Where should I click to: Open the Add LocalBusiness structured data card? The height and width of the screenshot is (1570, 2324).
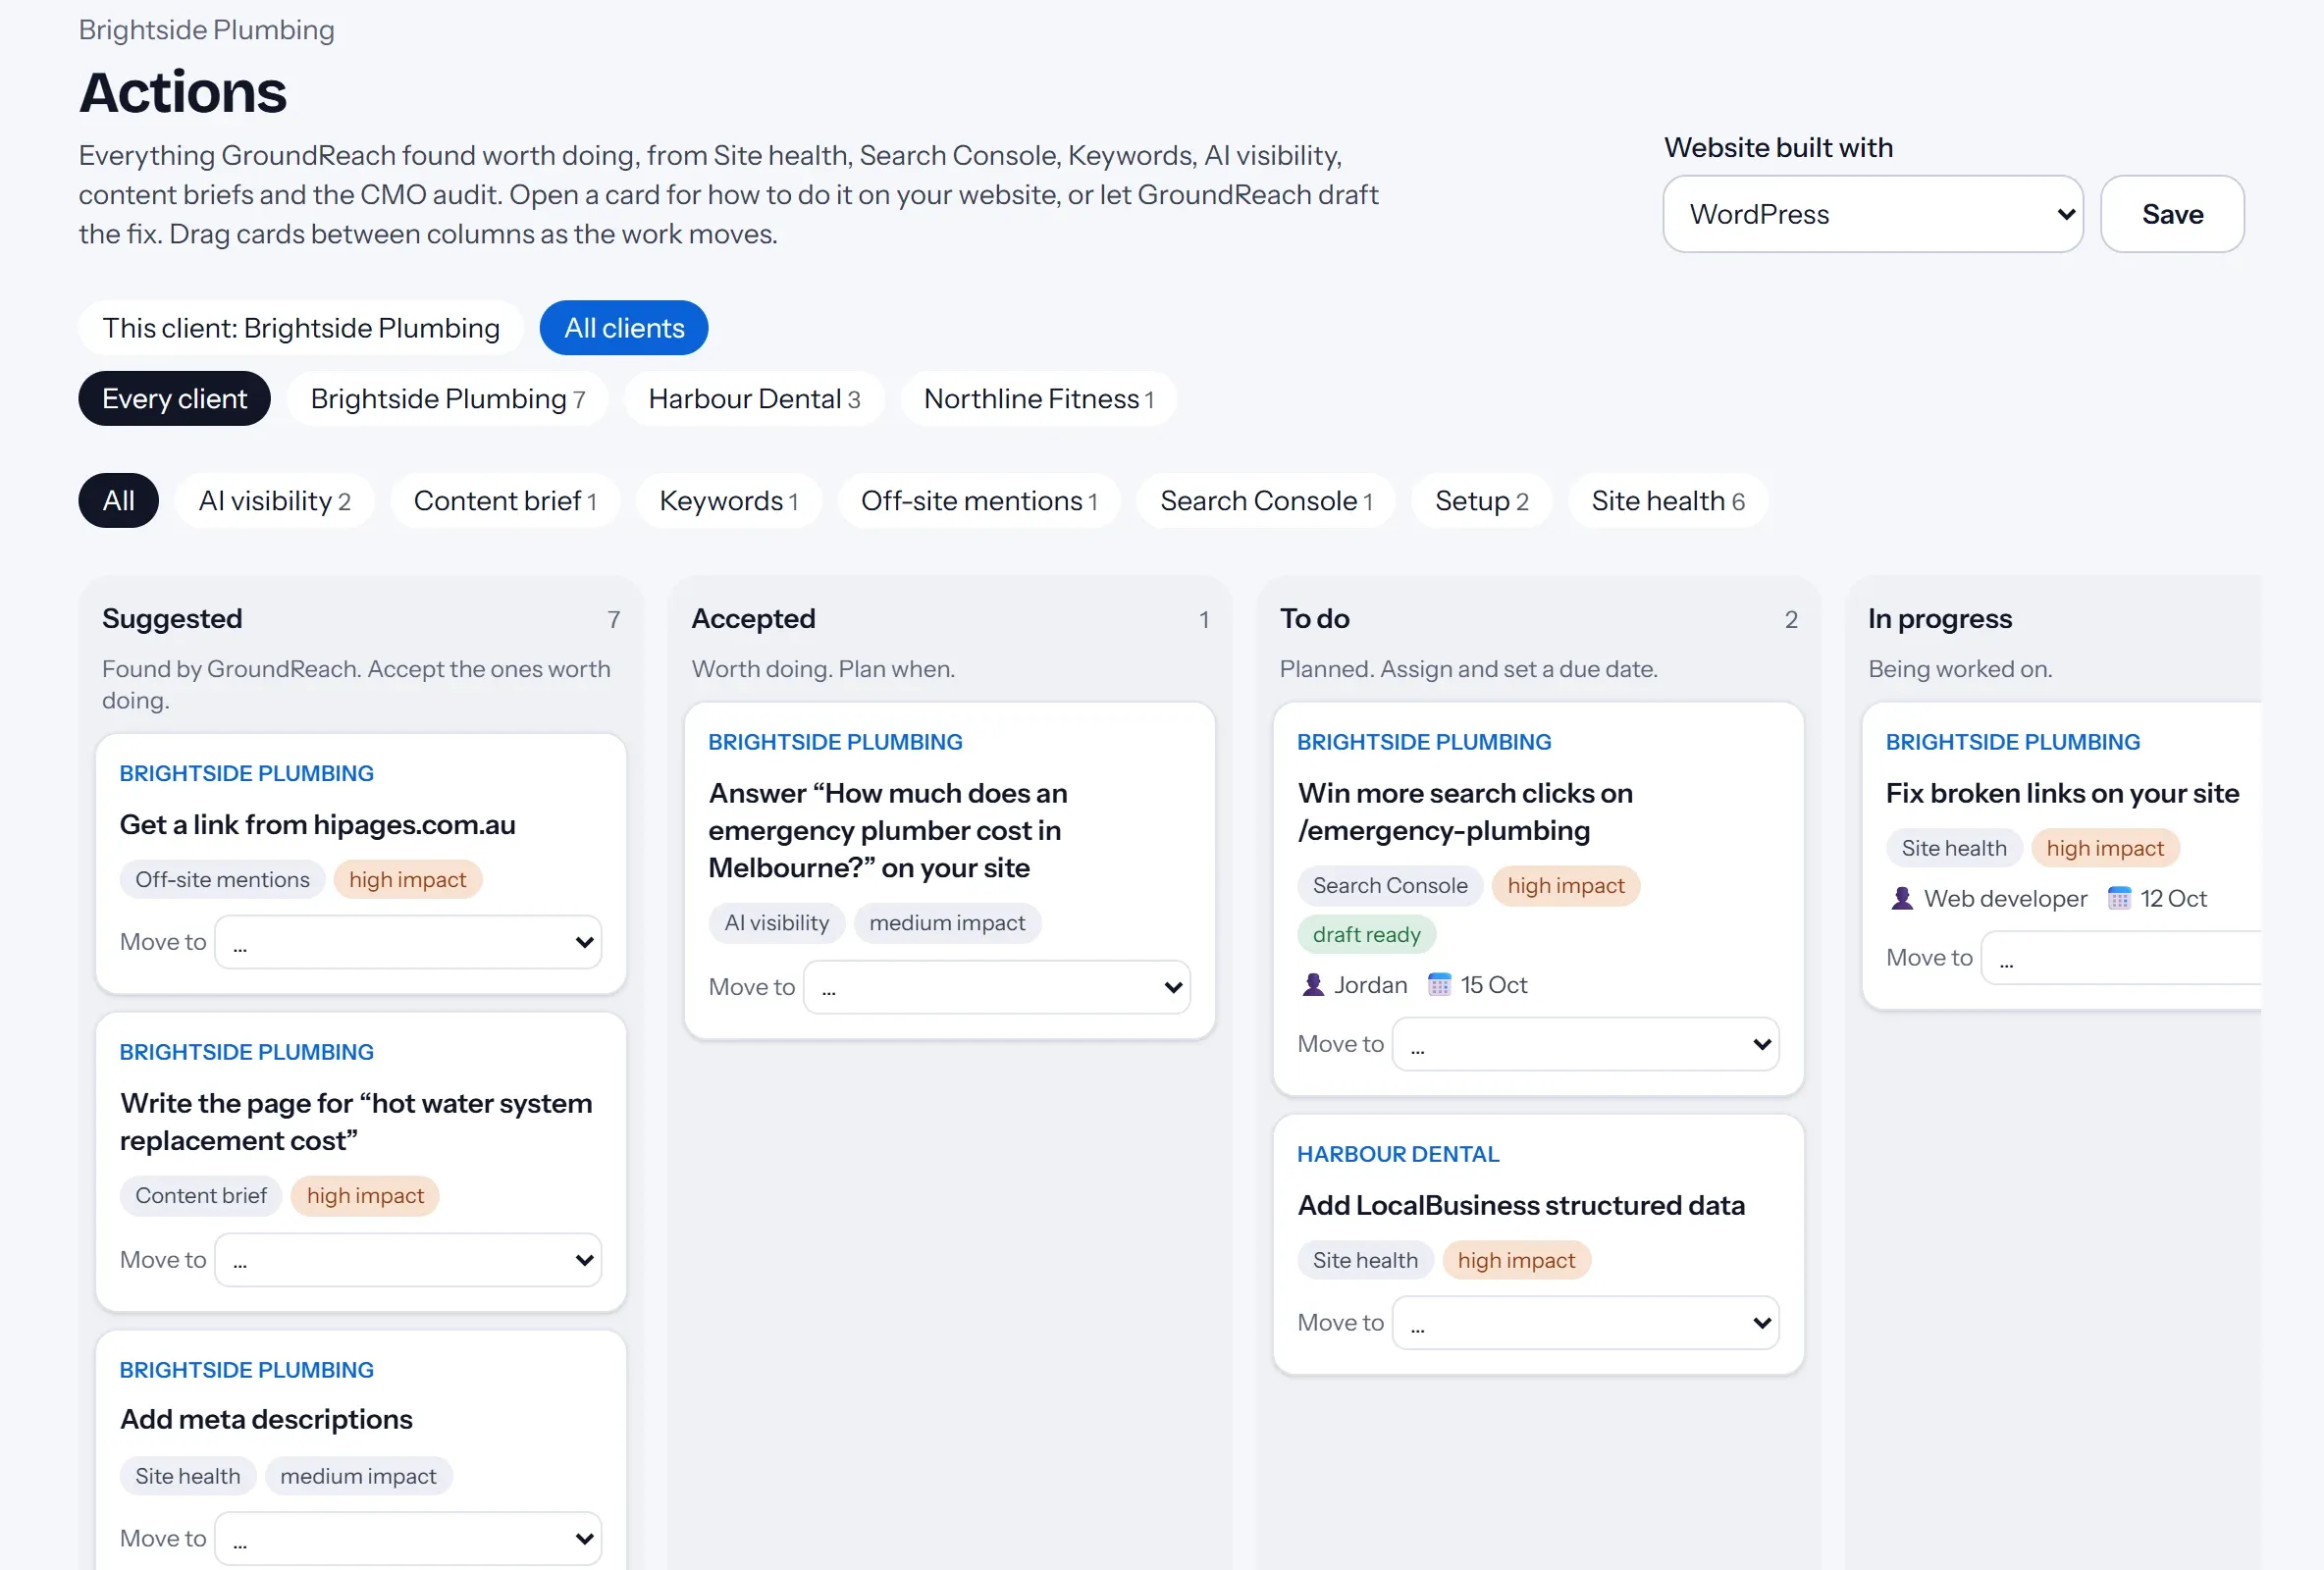[1521, 1206]
